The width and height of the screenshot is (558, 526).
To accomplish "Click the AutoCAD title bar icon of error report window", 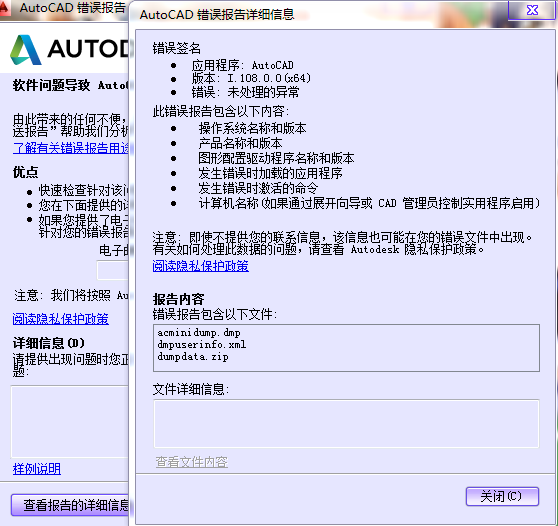I will point(4,8).
